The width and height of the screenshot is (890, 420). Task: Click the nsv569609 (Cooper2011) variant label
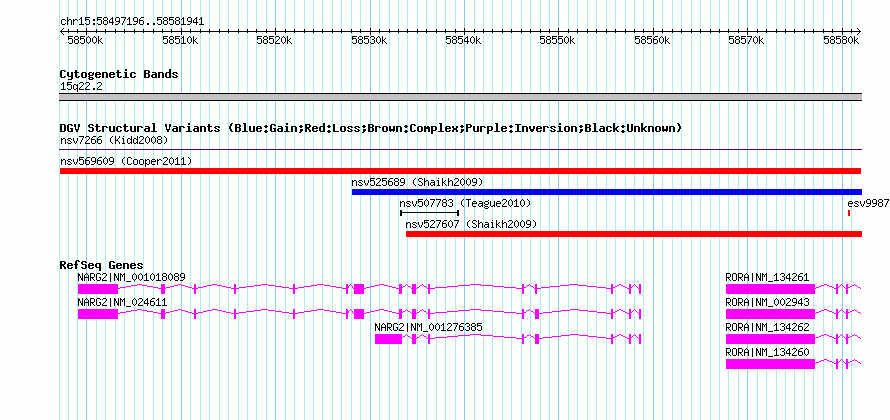[126, 161]
